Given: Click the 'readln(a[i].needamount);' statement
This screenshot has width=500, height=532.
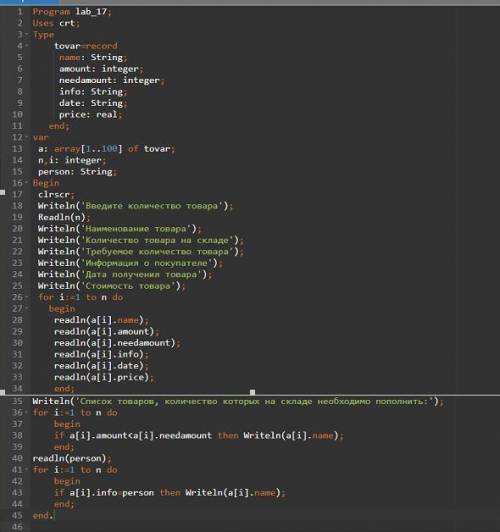Looking at the screenshot, I should coord(117,343).
